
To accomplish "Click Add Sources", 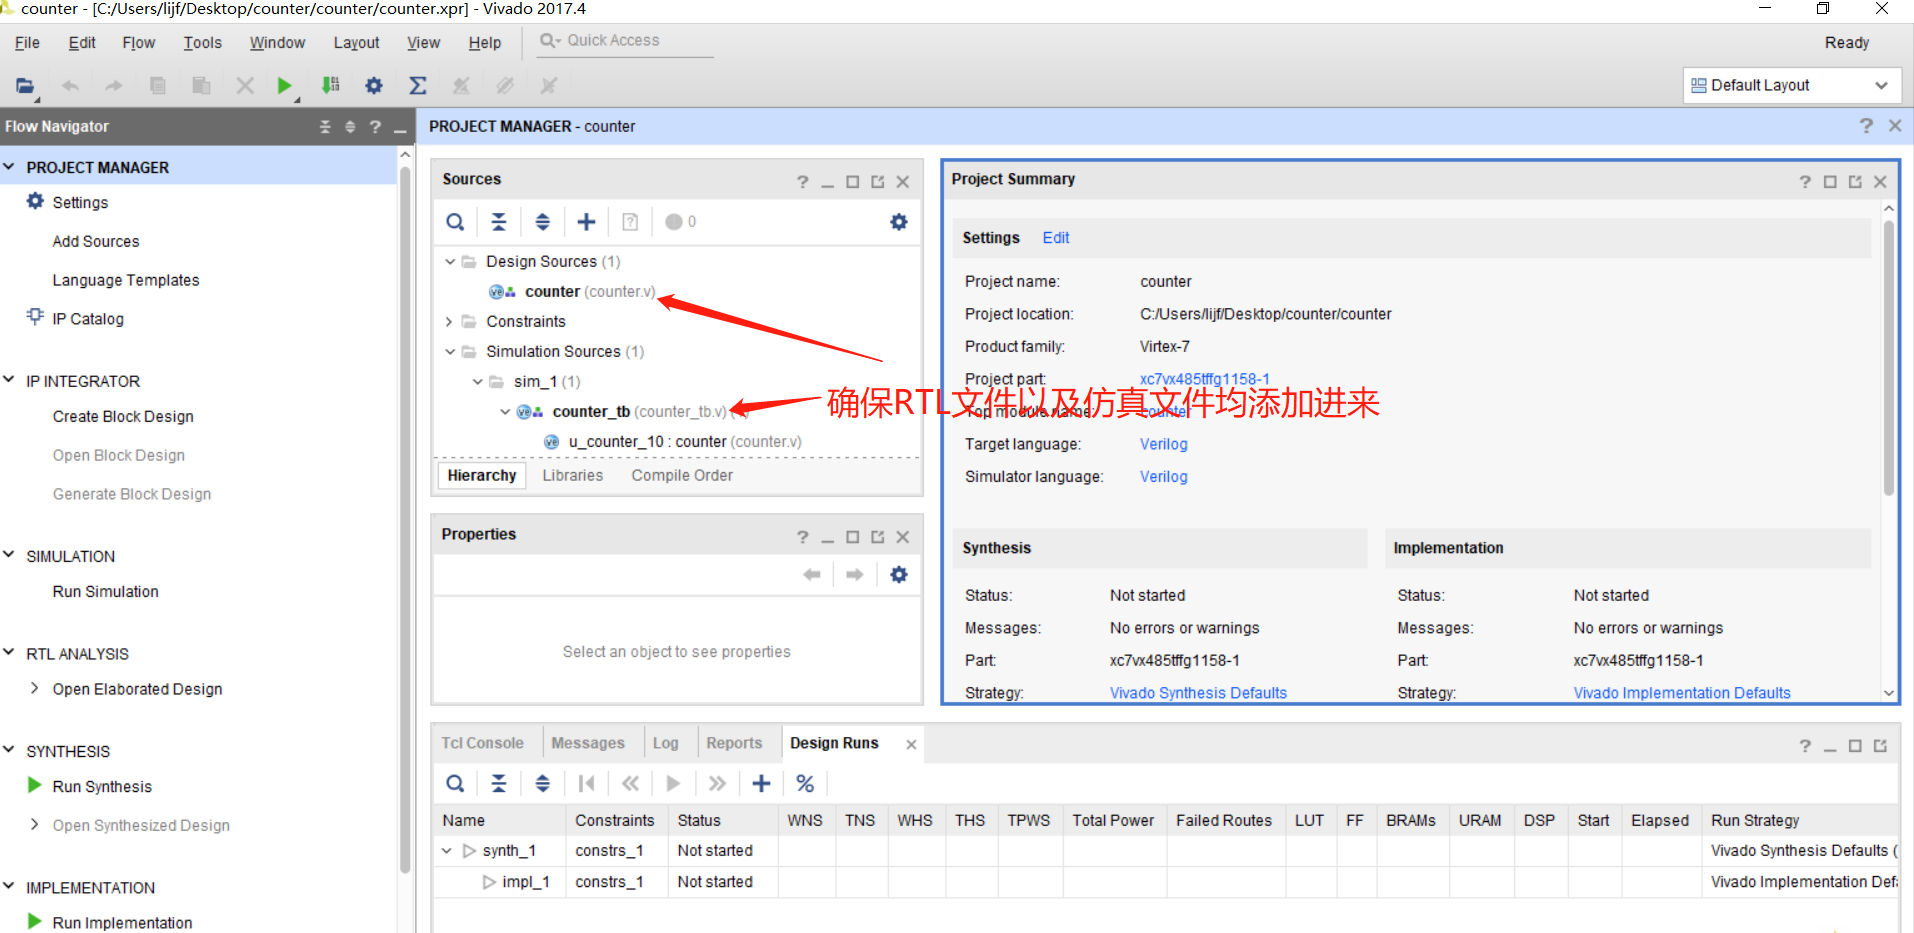I will coord(96,242).
